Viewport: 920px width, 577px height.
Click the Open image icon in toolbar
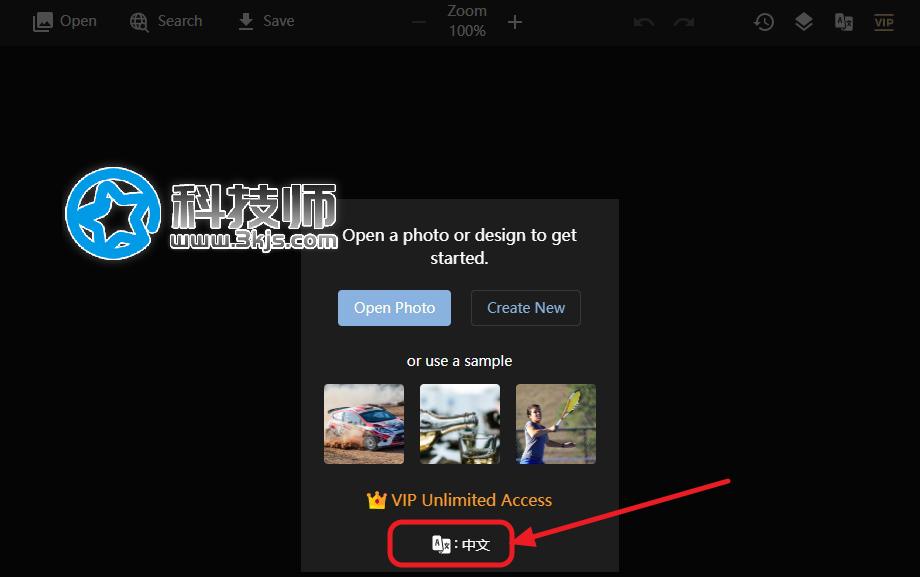[x=42, y=22]
